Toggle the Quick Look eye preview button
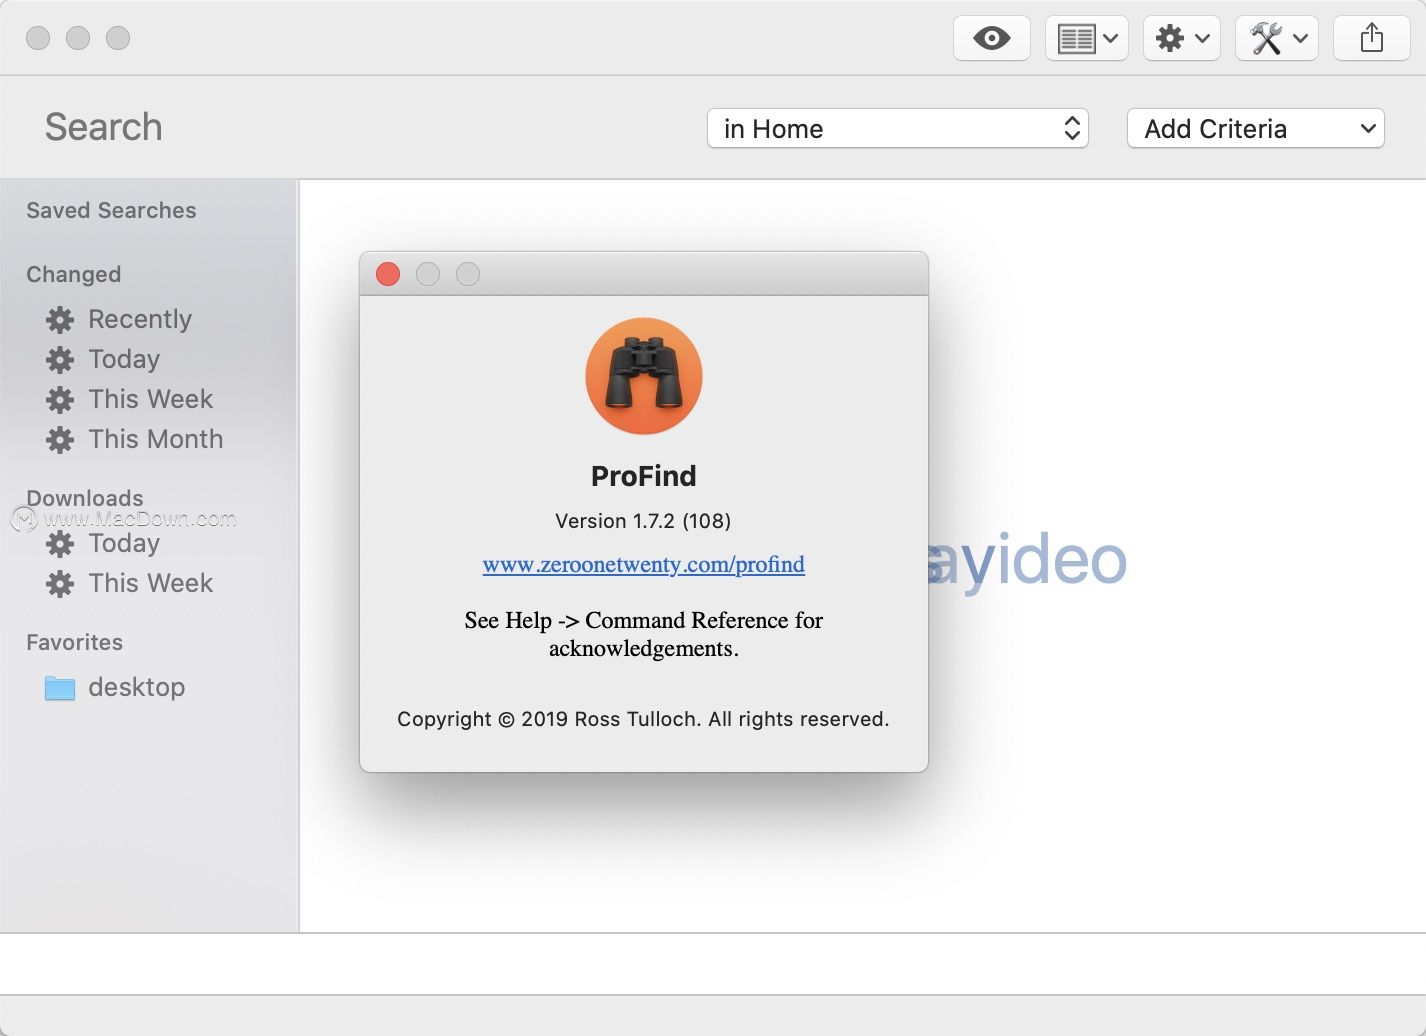 pos(991,39)
